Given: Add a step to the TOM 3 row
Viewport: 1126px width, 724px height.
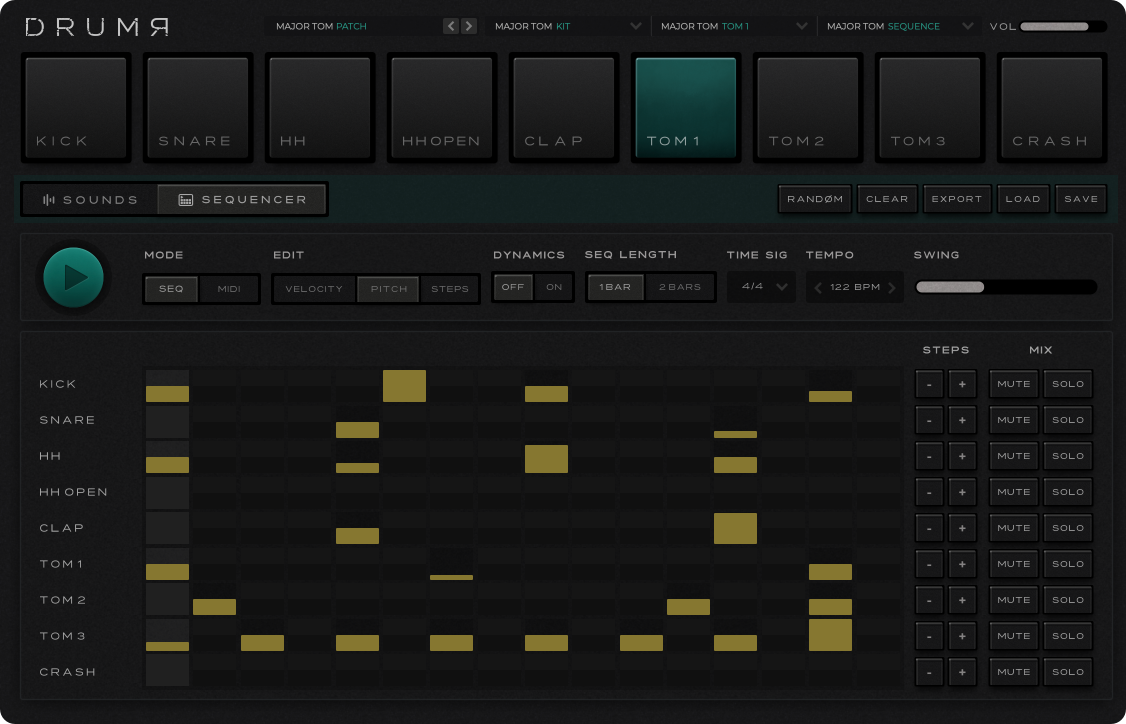Looking at the screenshot, I should click(962, 636).
